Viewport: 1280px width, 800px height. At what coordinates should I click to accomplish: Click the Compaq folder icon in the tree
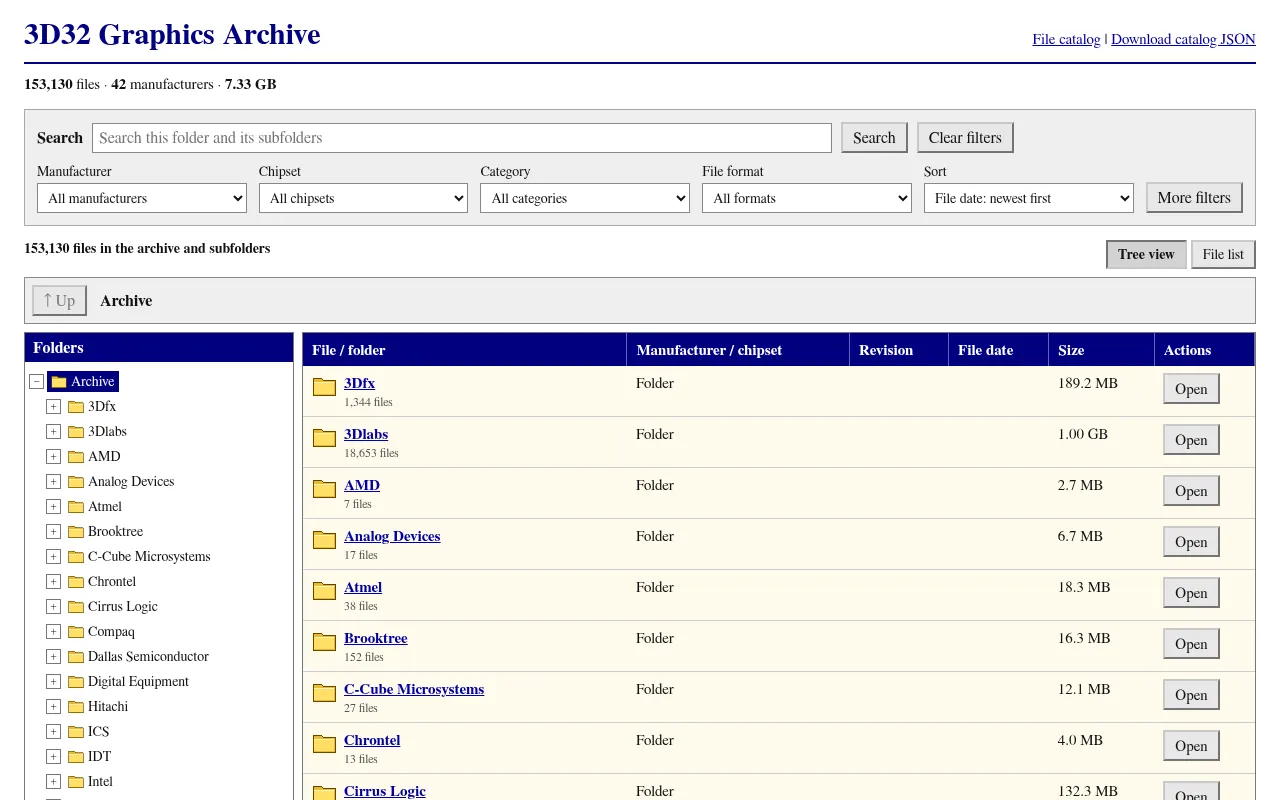click(x=76, y=631)
